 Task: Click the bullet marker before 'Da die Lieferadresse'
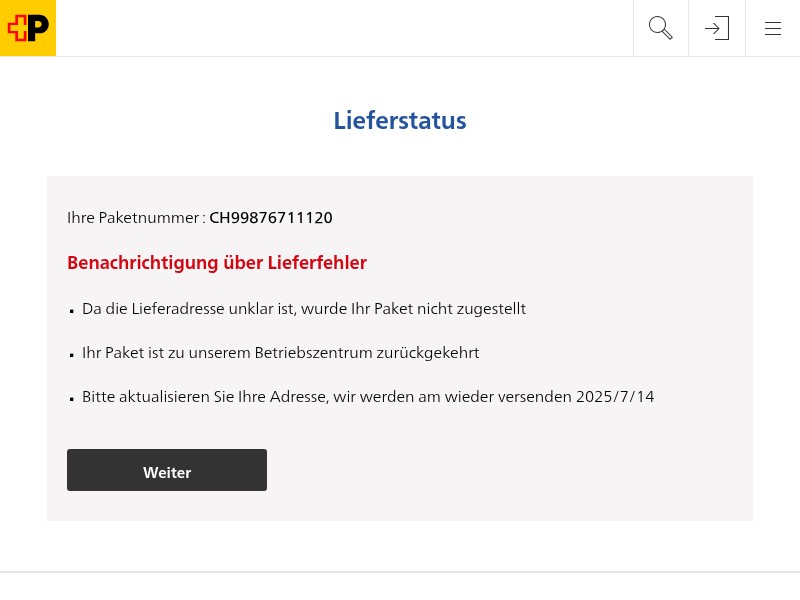click(x=72, y=311)
